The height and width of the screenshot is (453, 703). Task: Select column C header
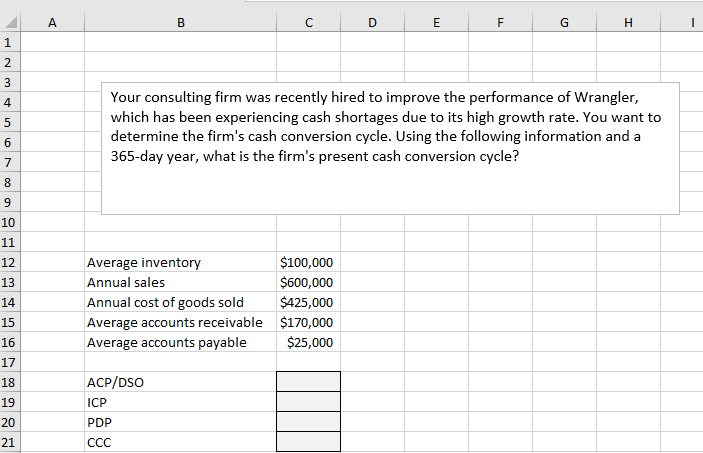pyautogui.click(x=308, y=22)
